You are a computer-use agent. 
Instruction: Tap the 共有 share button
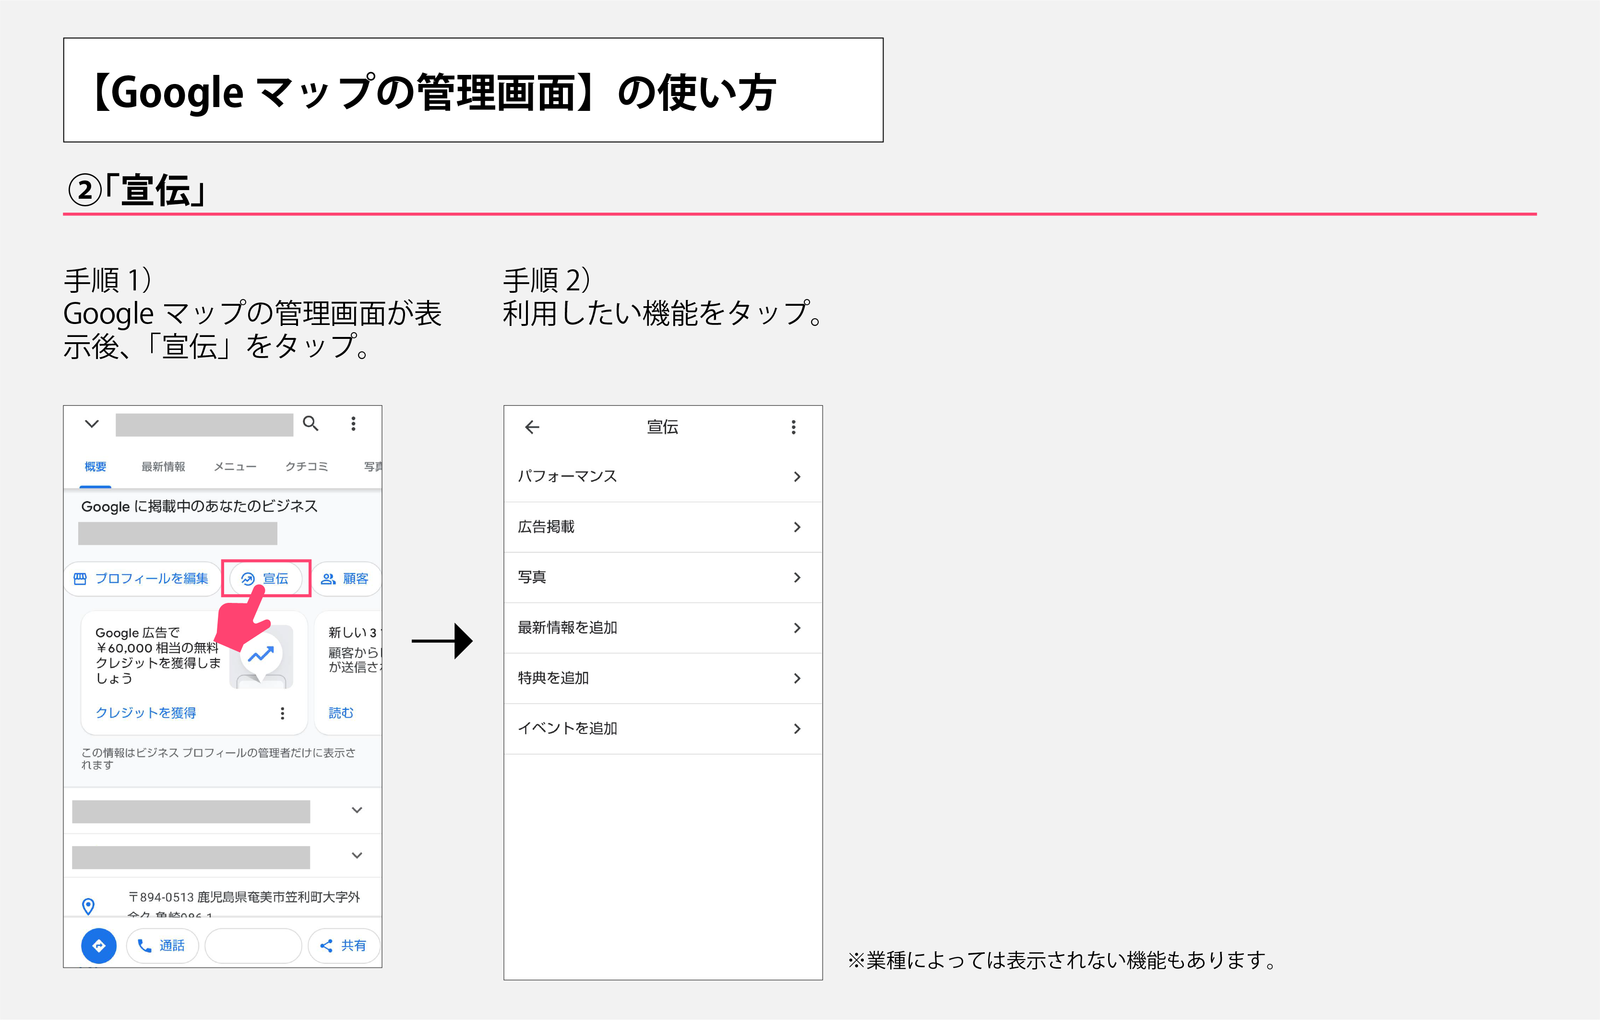343,945
